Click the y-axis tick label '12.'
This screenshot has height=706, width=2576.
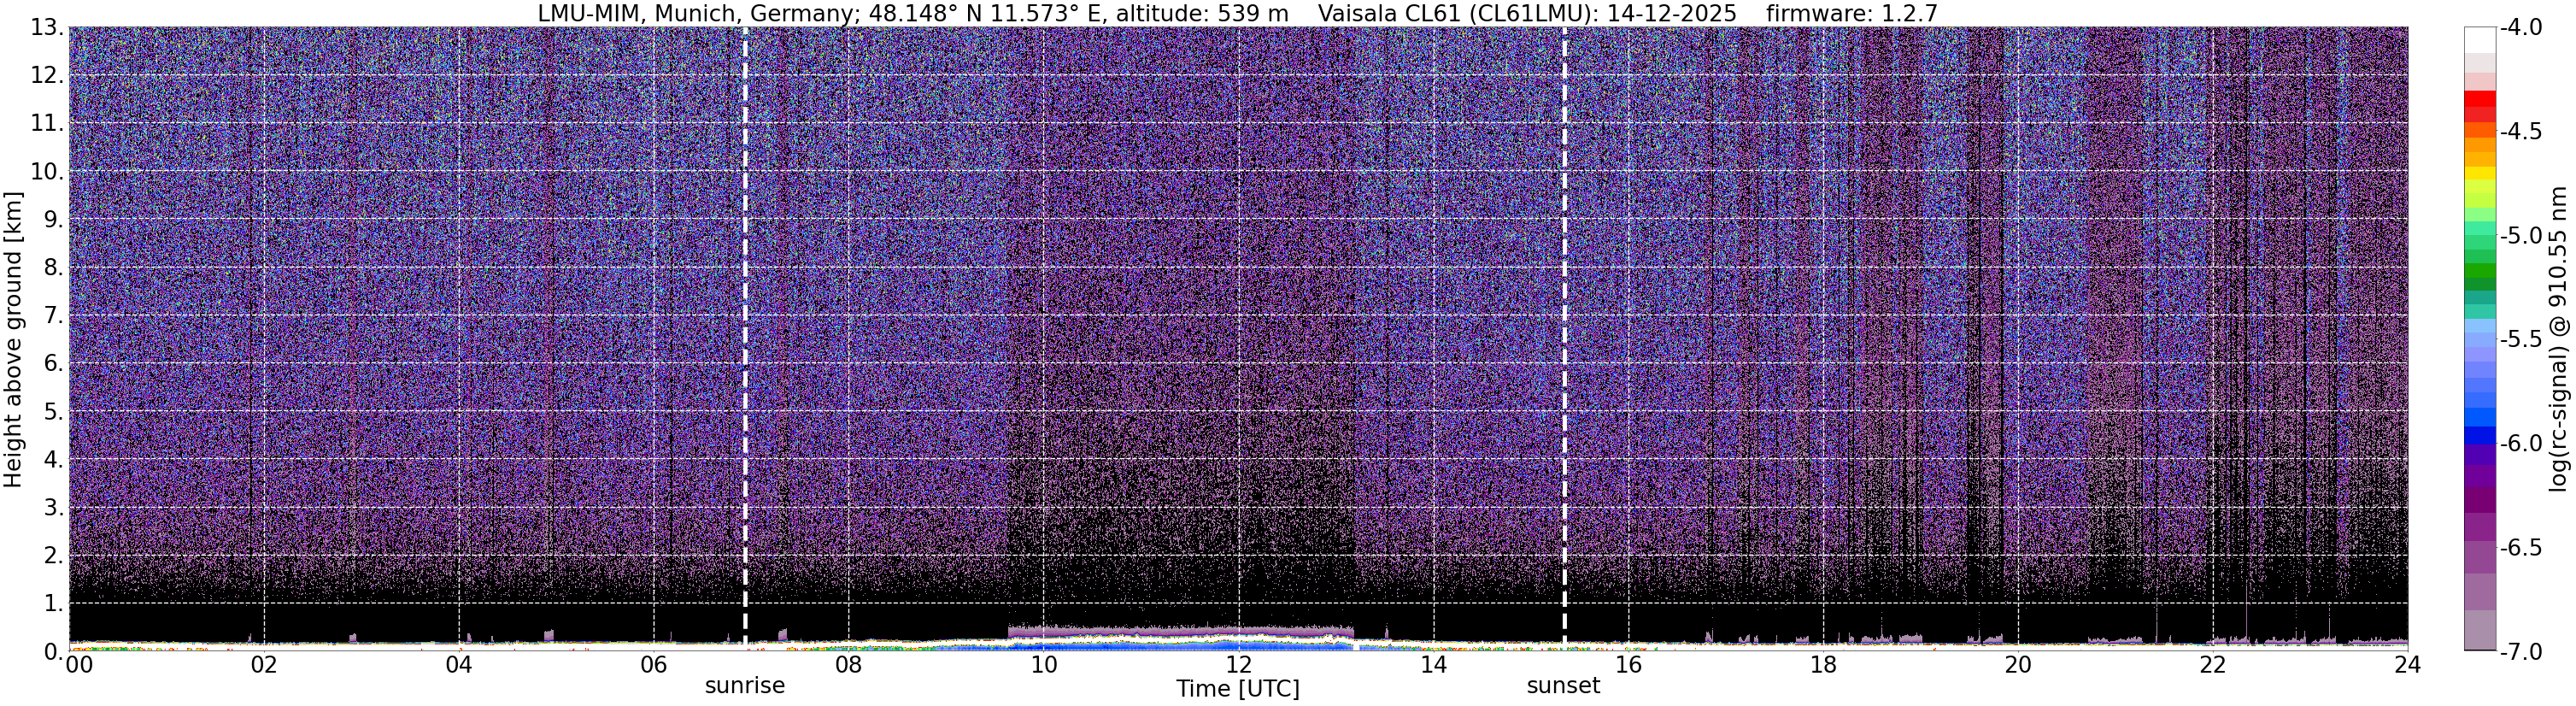click(x=46, y=76)
